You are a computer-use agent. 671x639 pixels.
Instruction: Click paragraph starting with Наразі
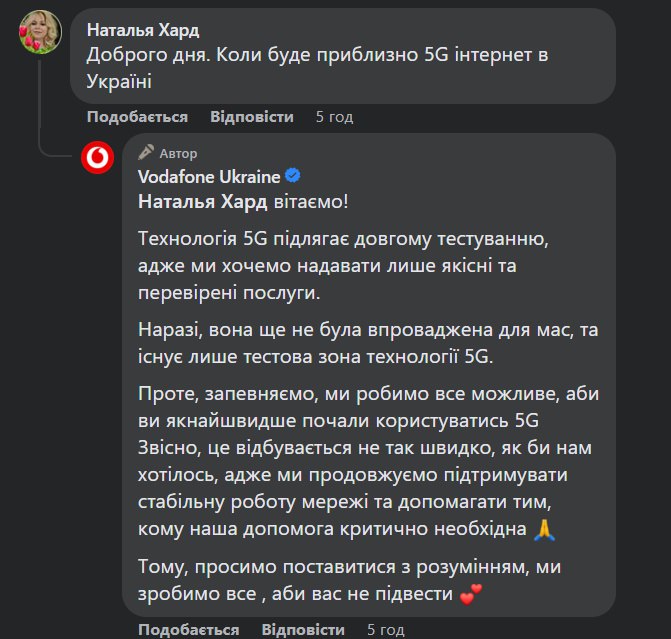(x=338, y=340)
